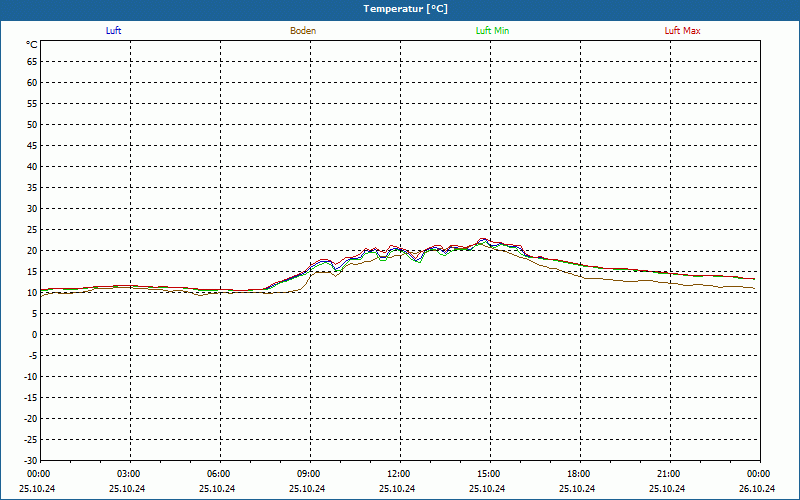The height and width of the screenshot is (500, 800).
Task: Click the -30 value on temperature axis
Action: [31, 460]
